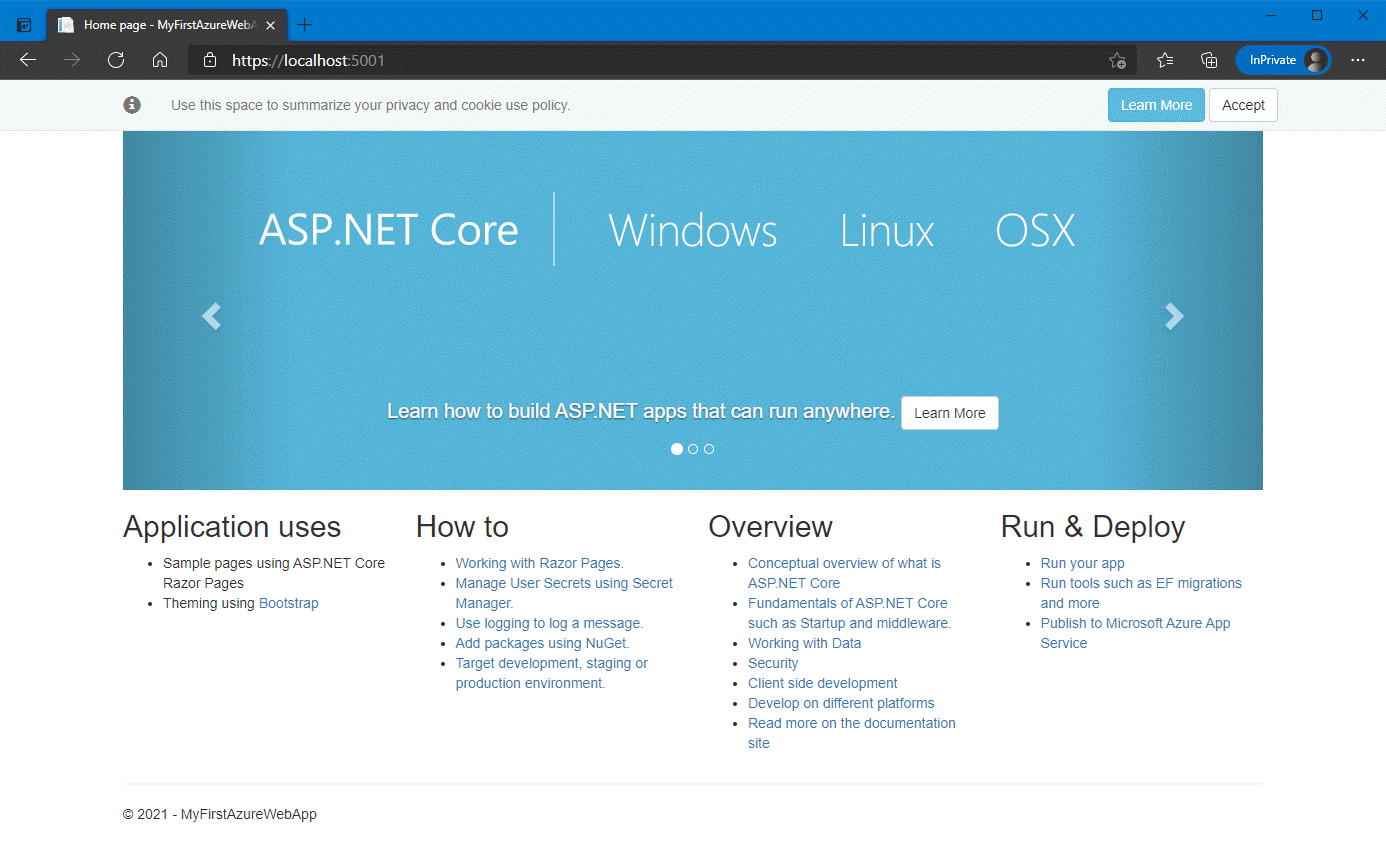Click the Run & Deploy heading

1093,527
